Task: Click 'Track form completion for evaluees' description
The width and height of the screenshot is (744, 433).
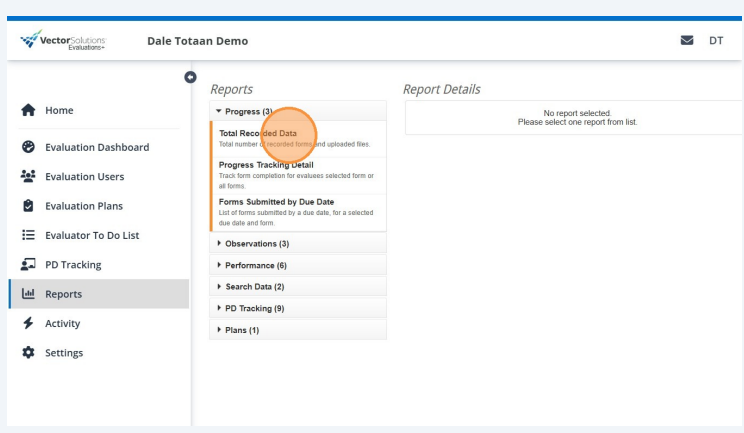Action: tap(296, 181)
